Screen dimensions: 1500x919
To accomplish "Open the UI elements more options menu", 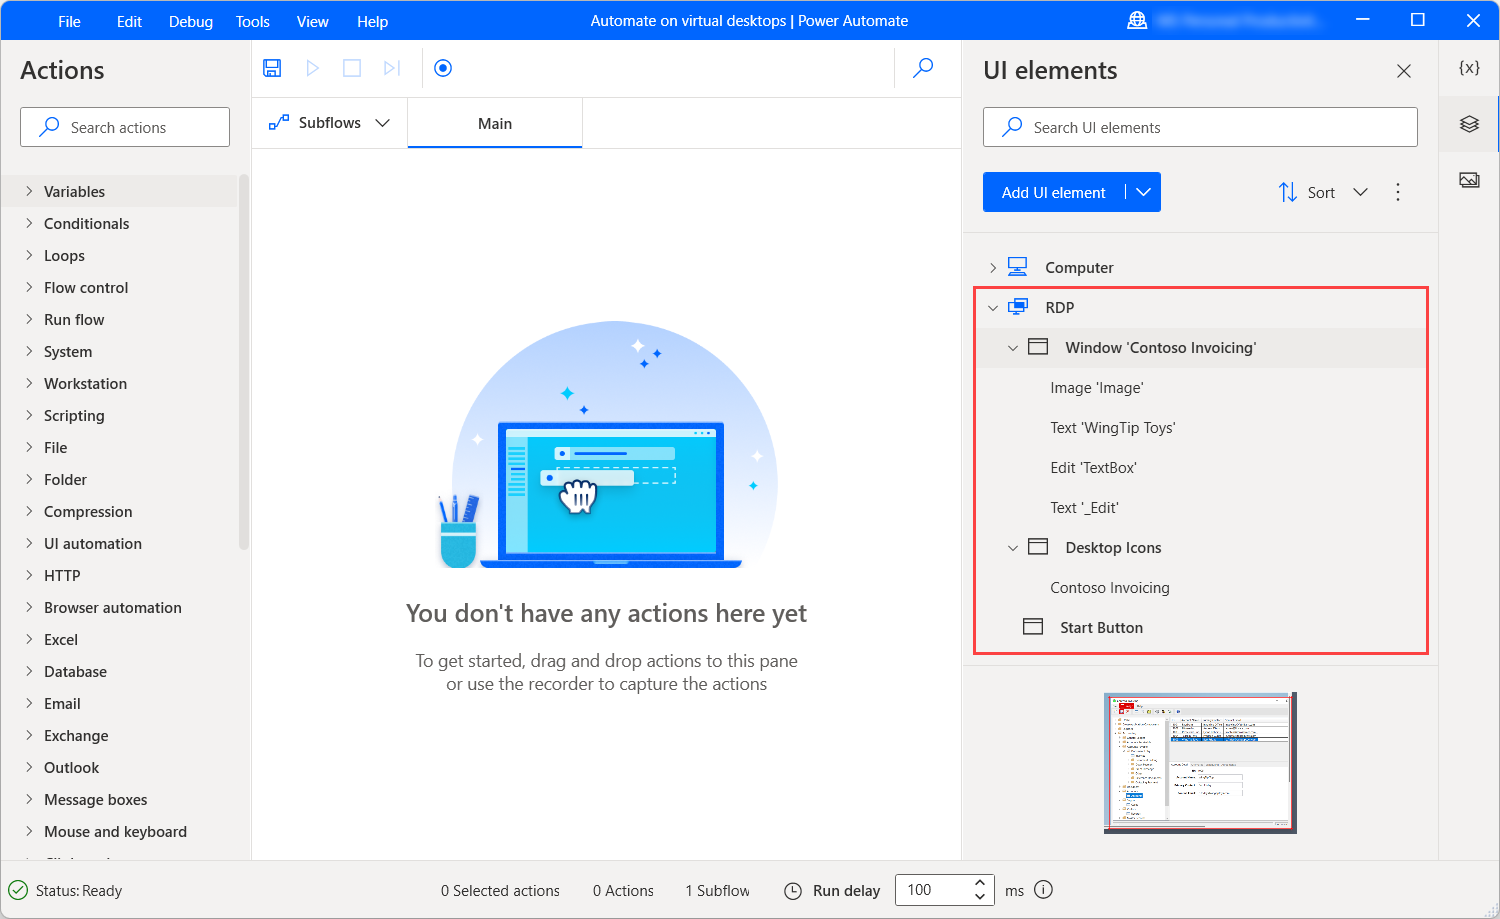I will [1398, 192].
